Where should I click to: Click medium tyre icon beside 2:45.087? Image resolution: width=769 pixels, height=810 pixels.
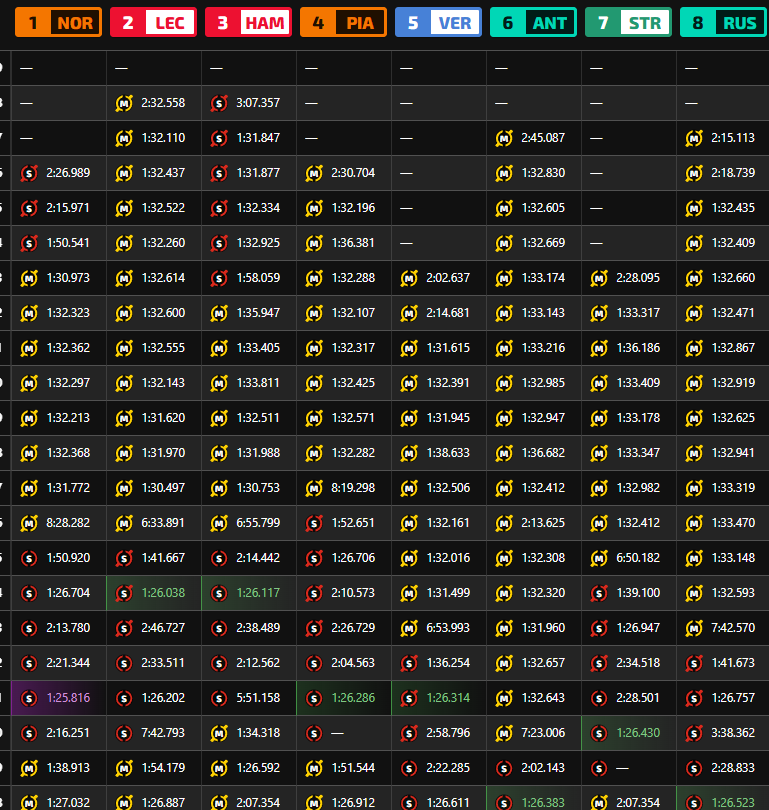pos(504,138)
